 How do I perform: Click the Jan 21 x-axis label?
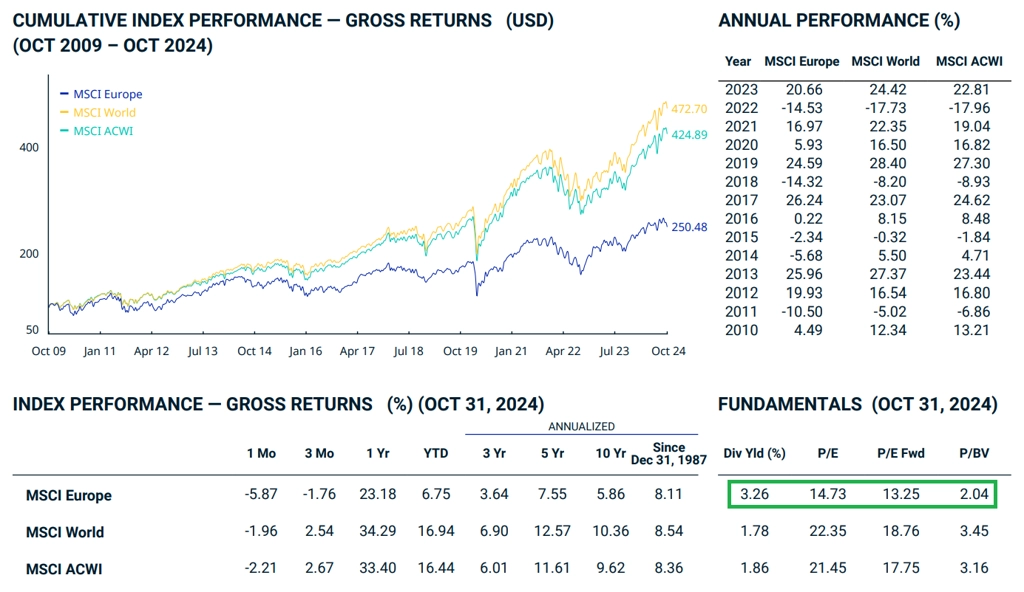511,352
